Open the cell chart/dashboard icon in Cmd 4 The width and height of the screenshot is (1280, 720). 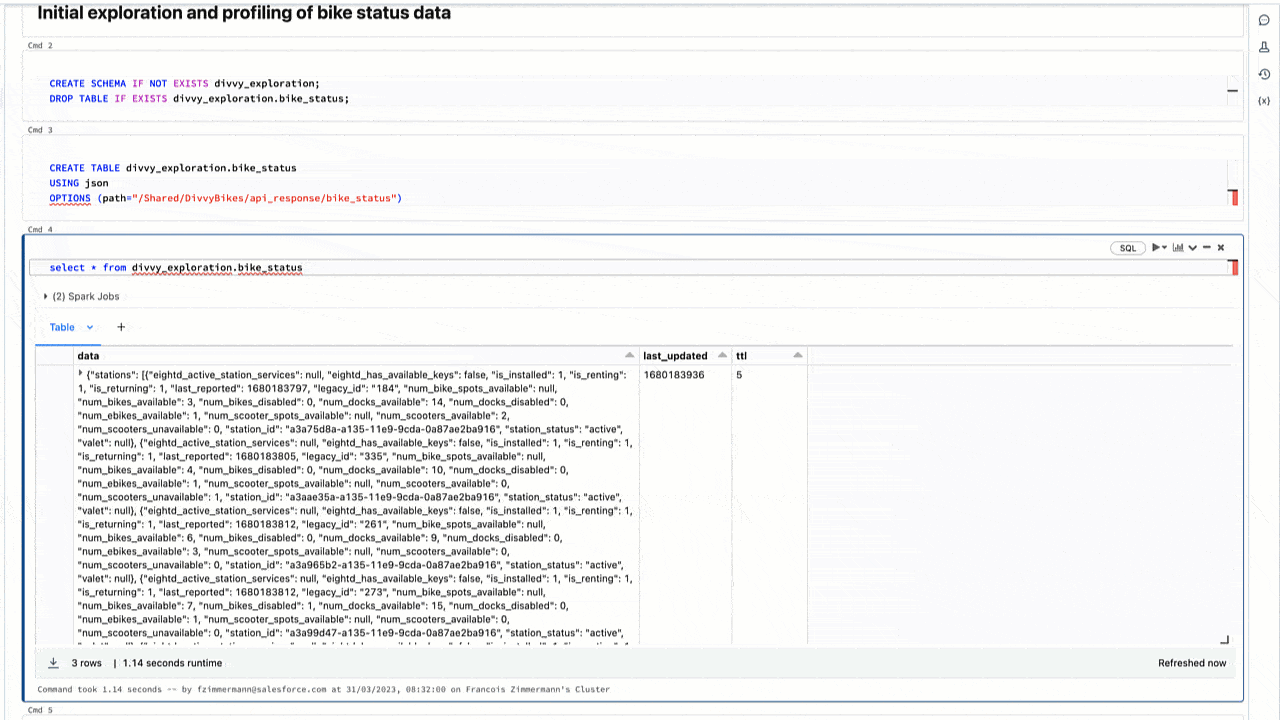point(1178,247)
